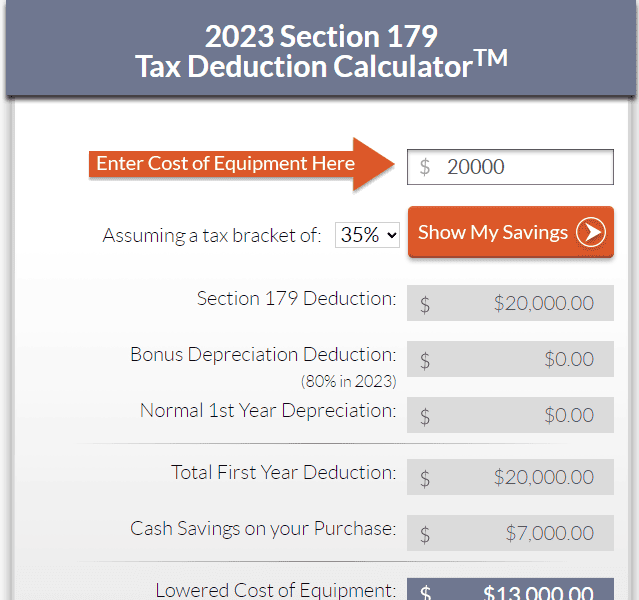Click the circled arrow icon on Show My Savings
Viewport: 639px width, 600px height.
click(591, 232)
